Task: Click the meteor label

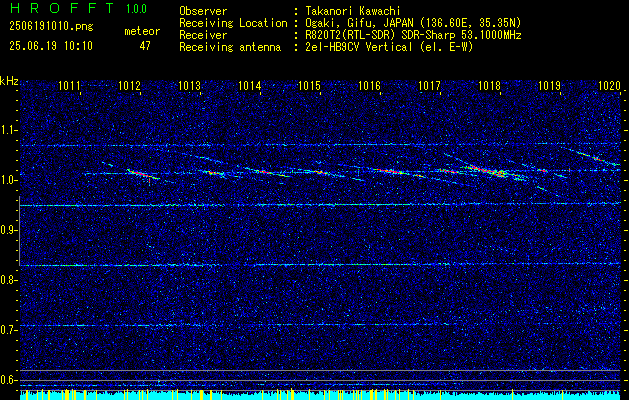Action: point(142,31)
